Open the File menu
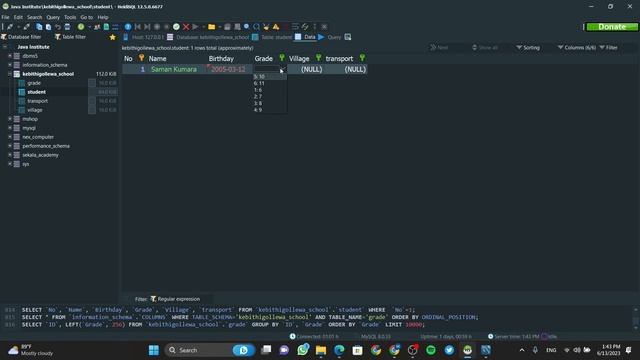 pos(5,17)
